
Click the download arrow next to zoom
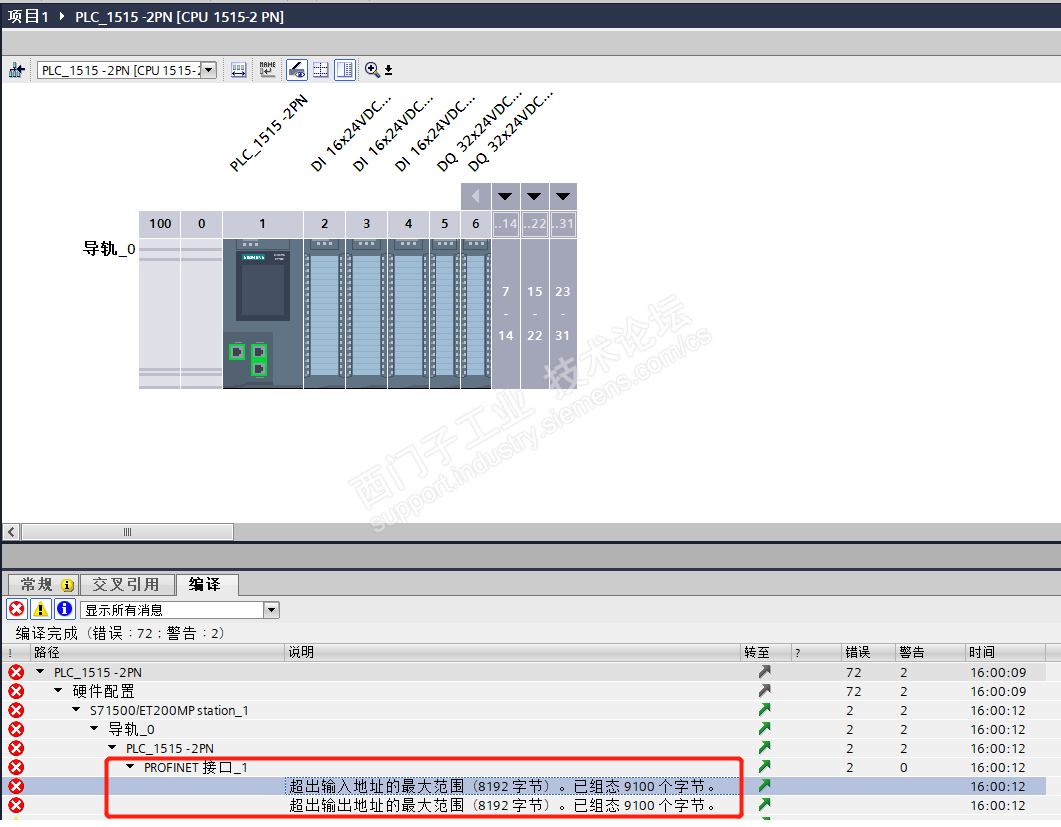388,70
